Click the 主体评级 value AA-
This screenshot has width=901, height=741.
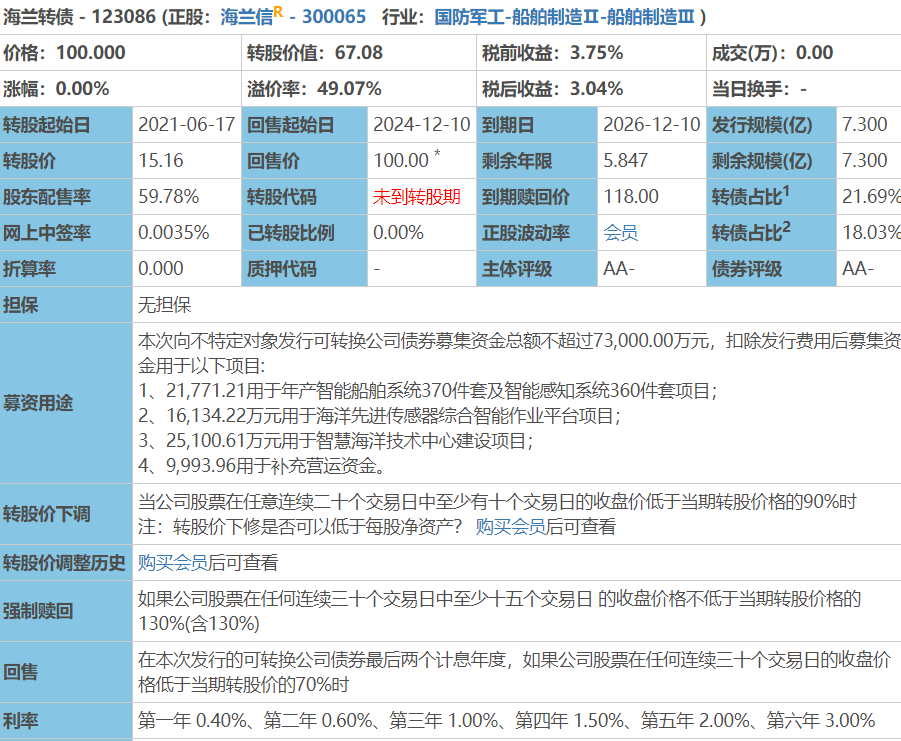[x=619, y=268]
